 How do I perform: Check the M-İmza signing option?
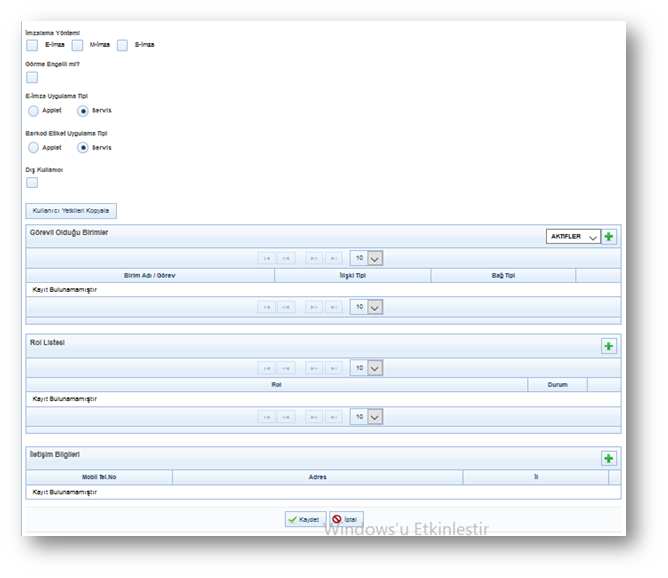tap(77, 45)
